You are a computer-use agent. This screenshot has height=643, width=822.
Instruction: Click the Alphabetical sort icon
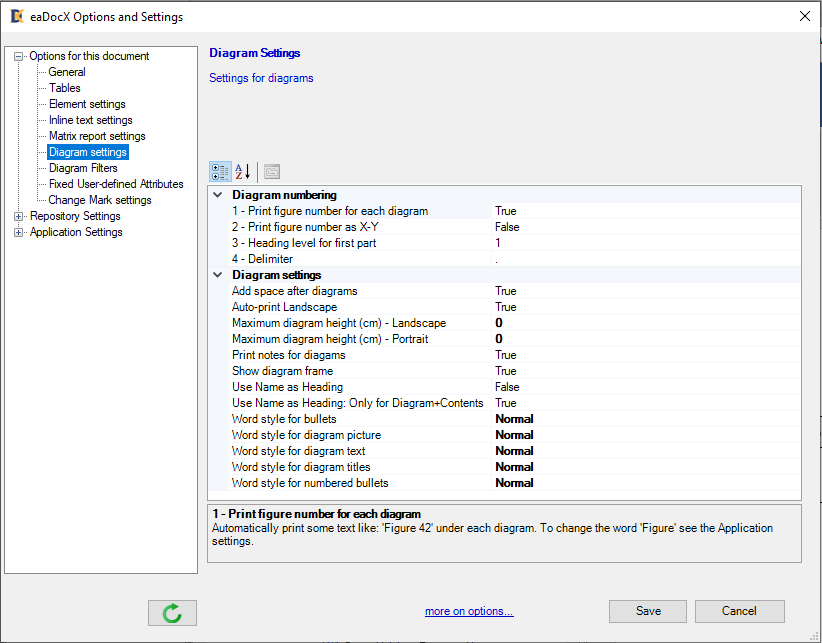pyautogui.click(x=243, y=171)
